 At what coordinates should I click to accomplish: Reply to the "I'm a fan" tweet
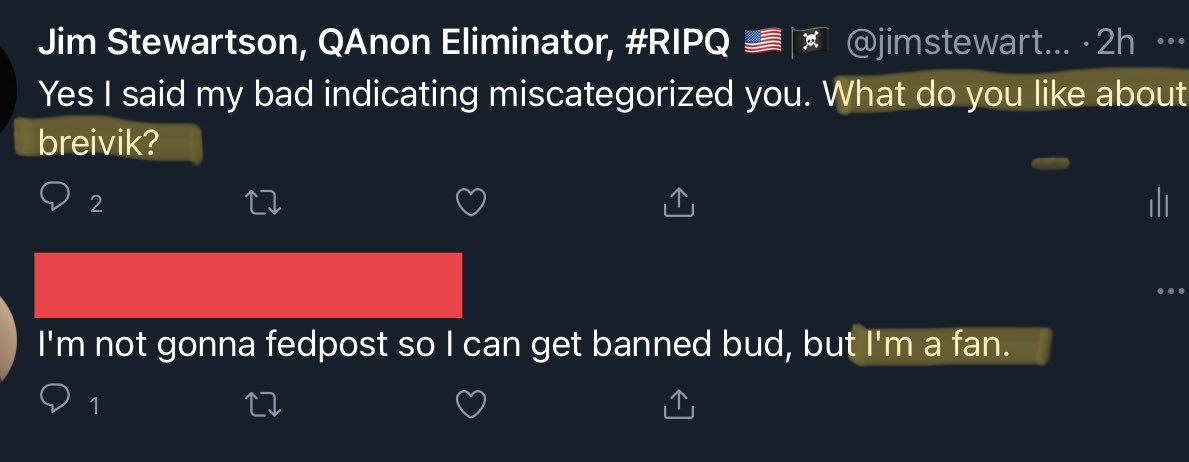[56, 402]
